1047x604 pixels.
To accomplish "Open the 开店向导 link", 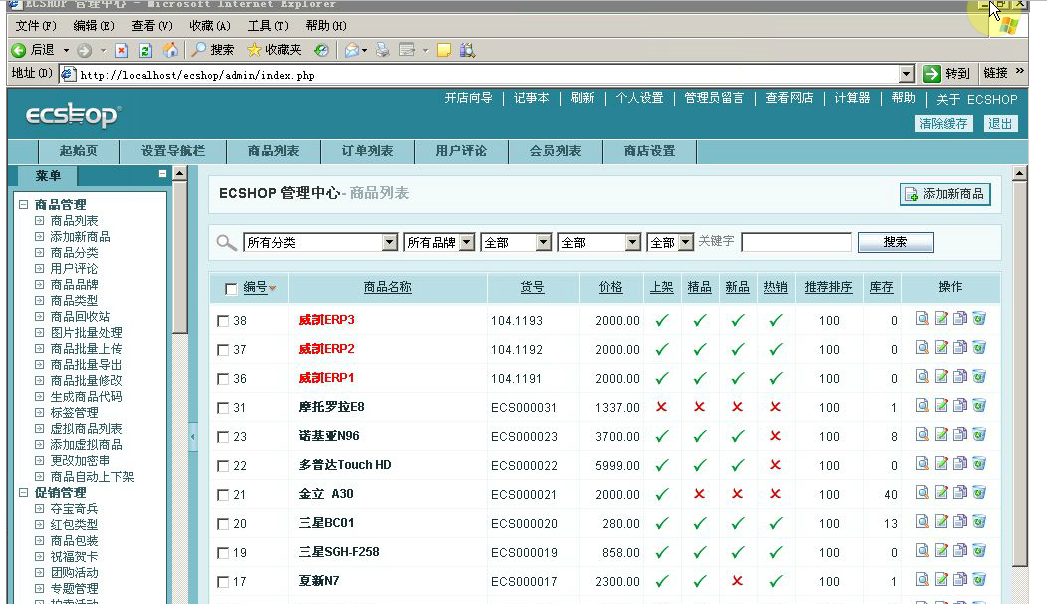I will coord(468,98).
